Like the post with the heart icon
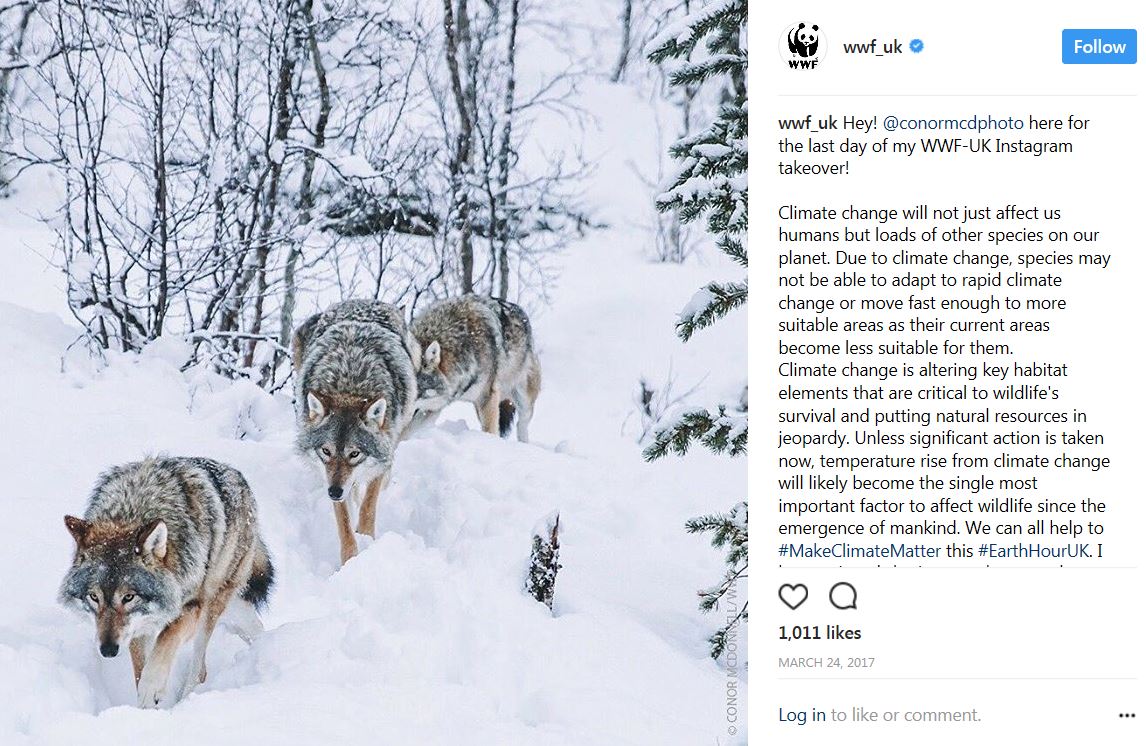 click(793, 596)
